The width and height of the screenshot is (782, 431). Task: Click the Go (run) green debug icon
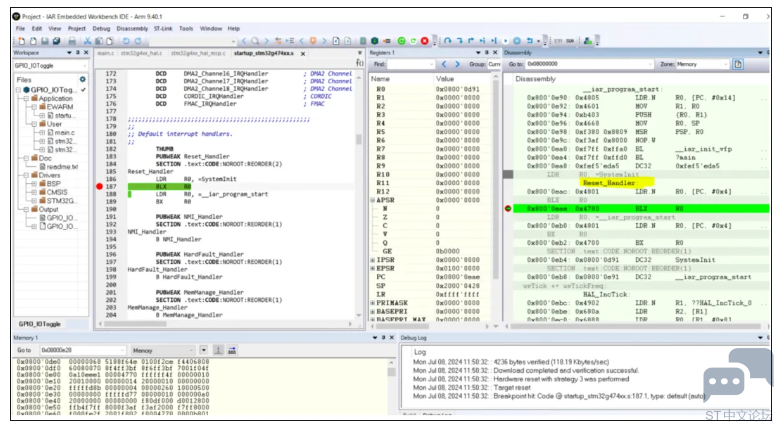point(401,41)
